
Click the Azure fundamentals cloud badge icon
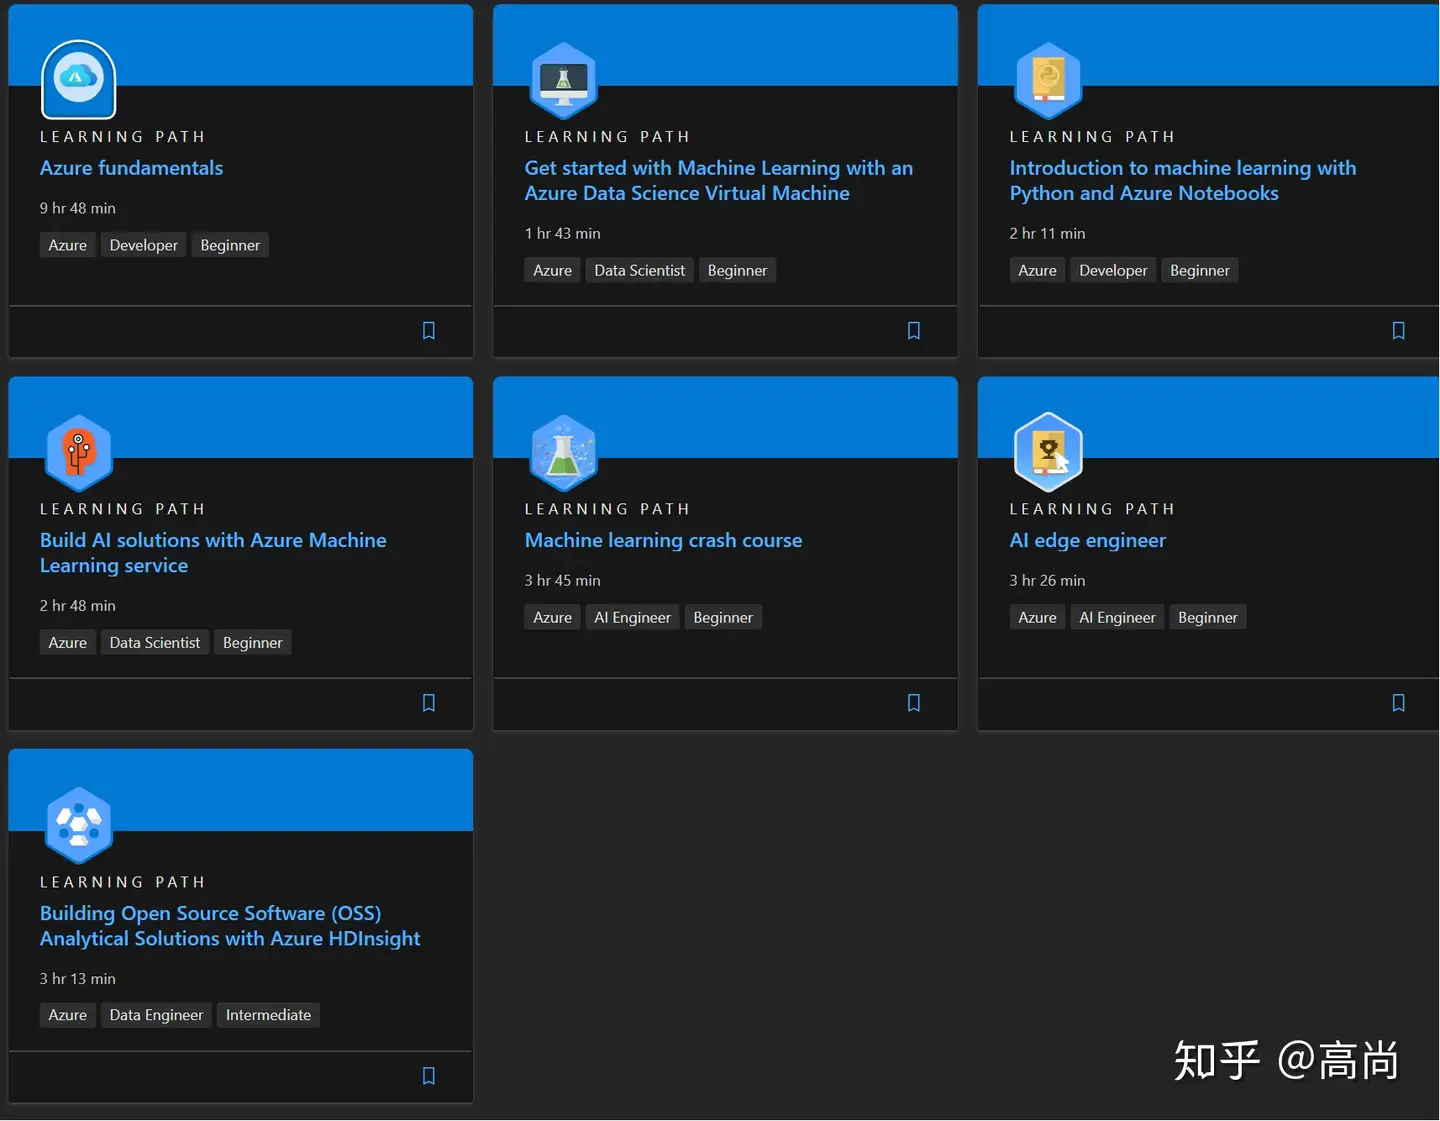pos(79,79)
